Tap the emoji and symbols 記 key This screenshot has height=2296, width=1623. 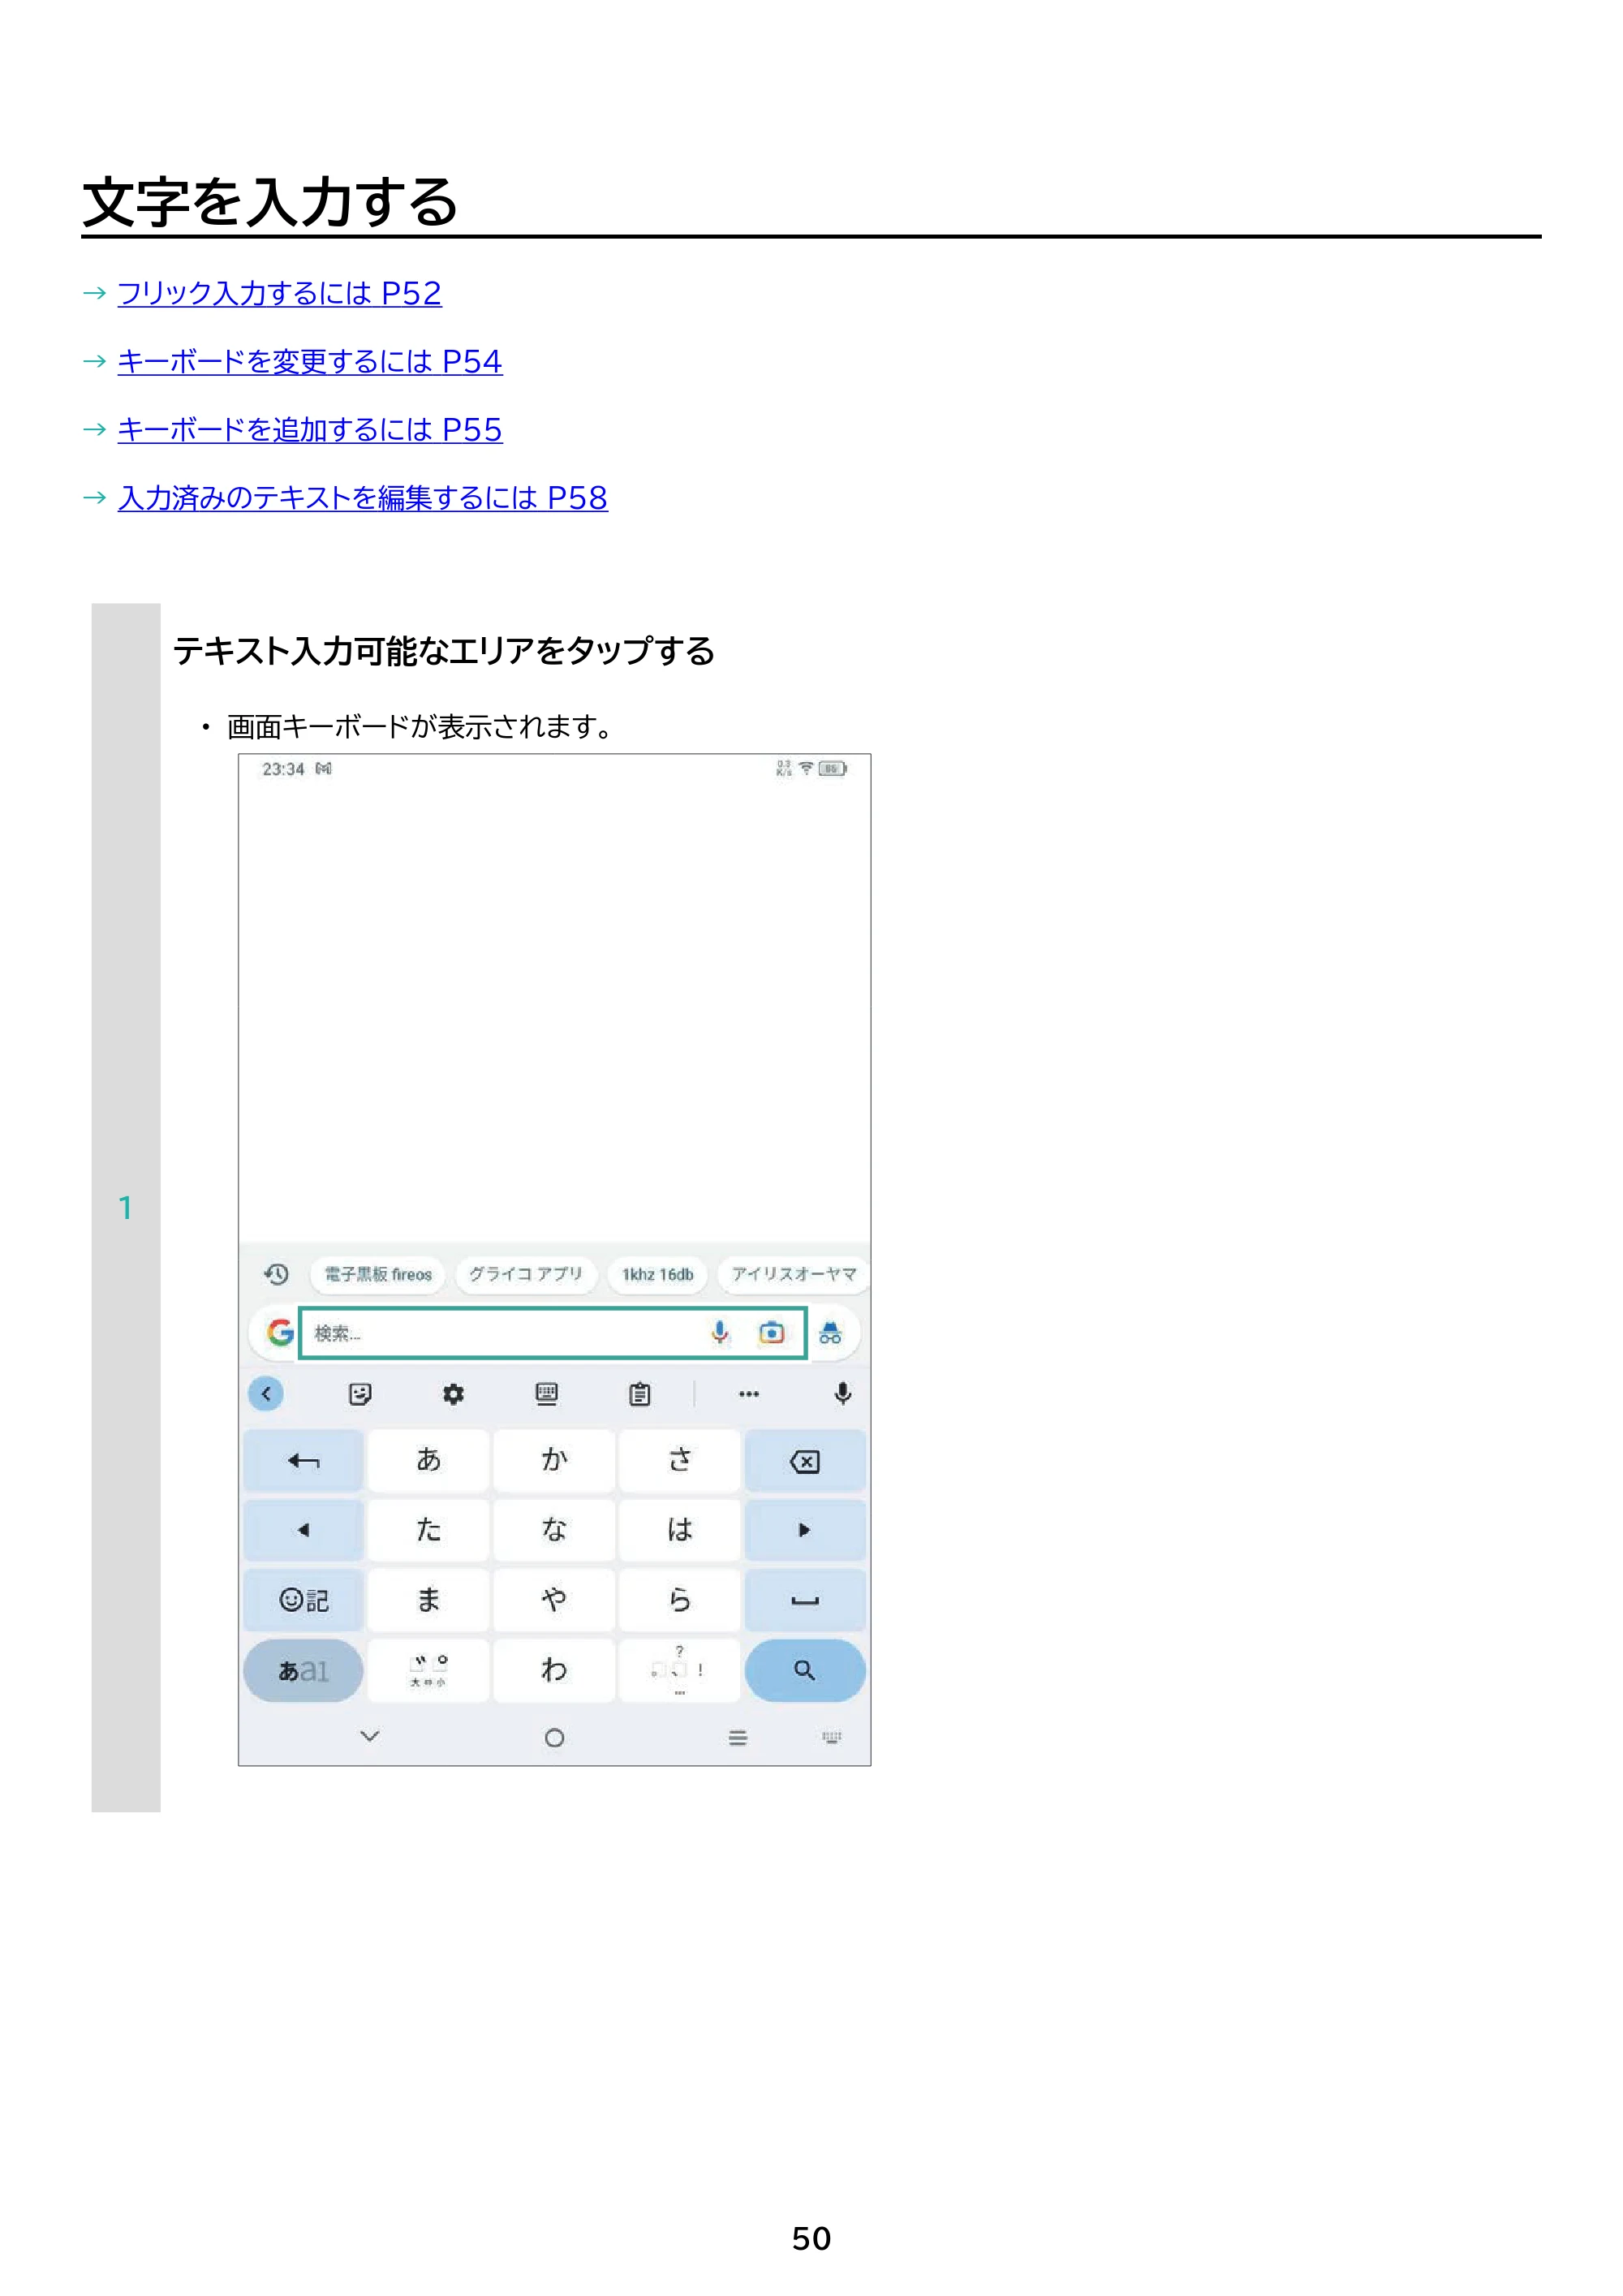click(x=303, y=1600)
